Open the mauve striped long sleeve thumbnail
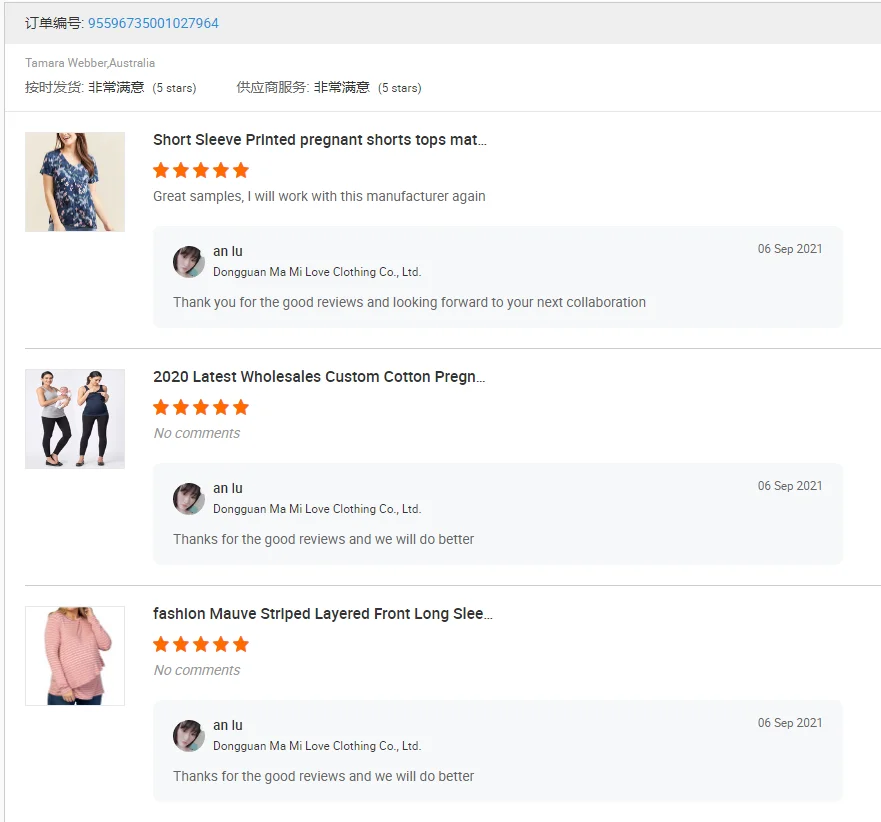Image resolution: width=881 pixels, height=822 pixels. [75, 656]
